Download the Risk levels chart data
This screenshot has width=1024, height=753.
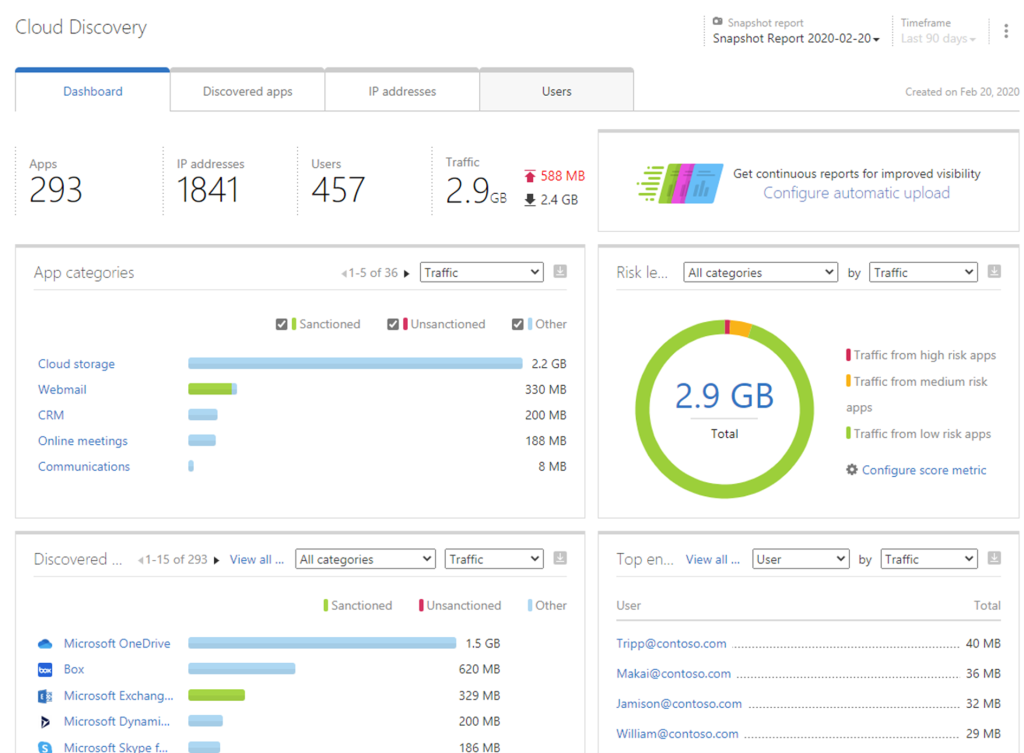994,271
